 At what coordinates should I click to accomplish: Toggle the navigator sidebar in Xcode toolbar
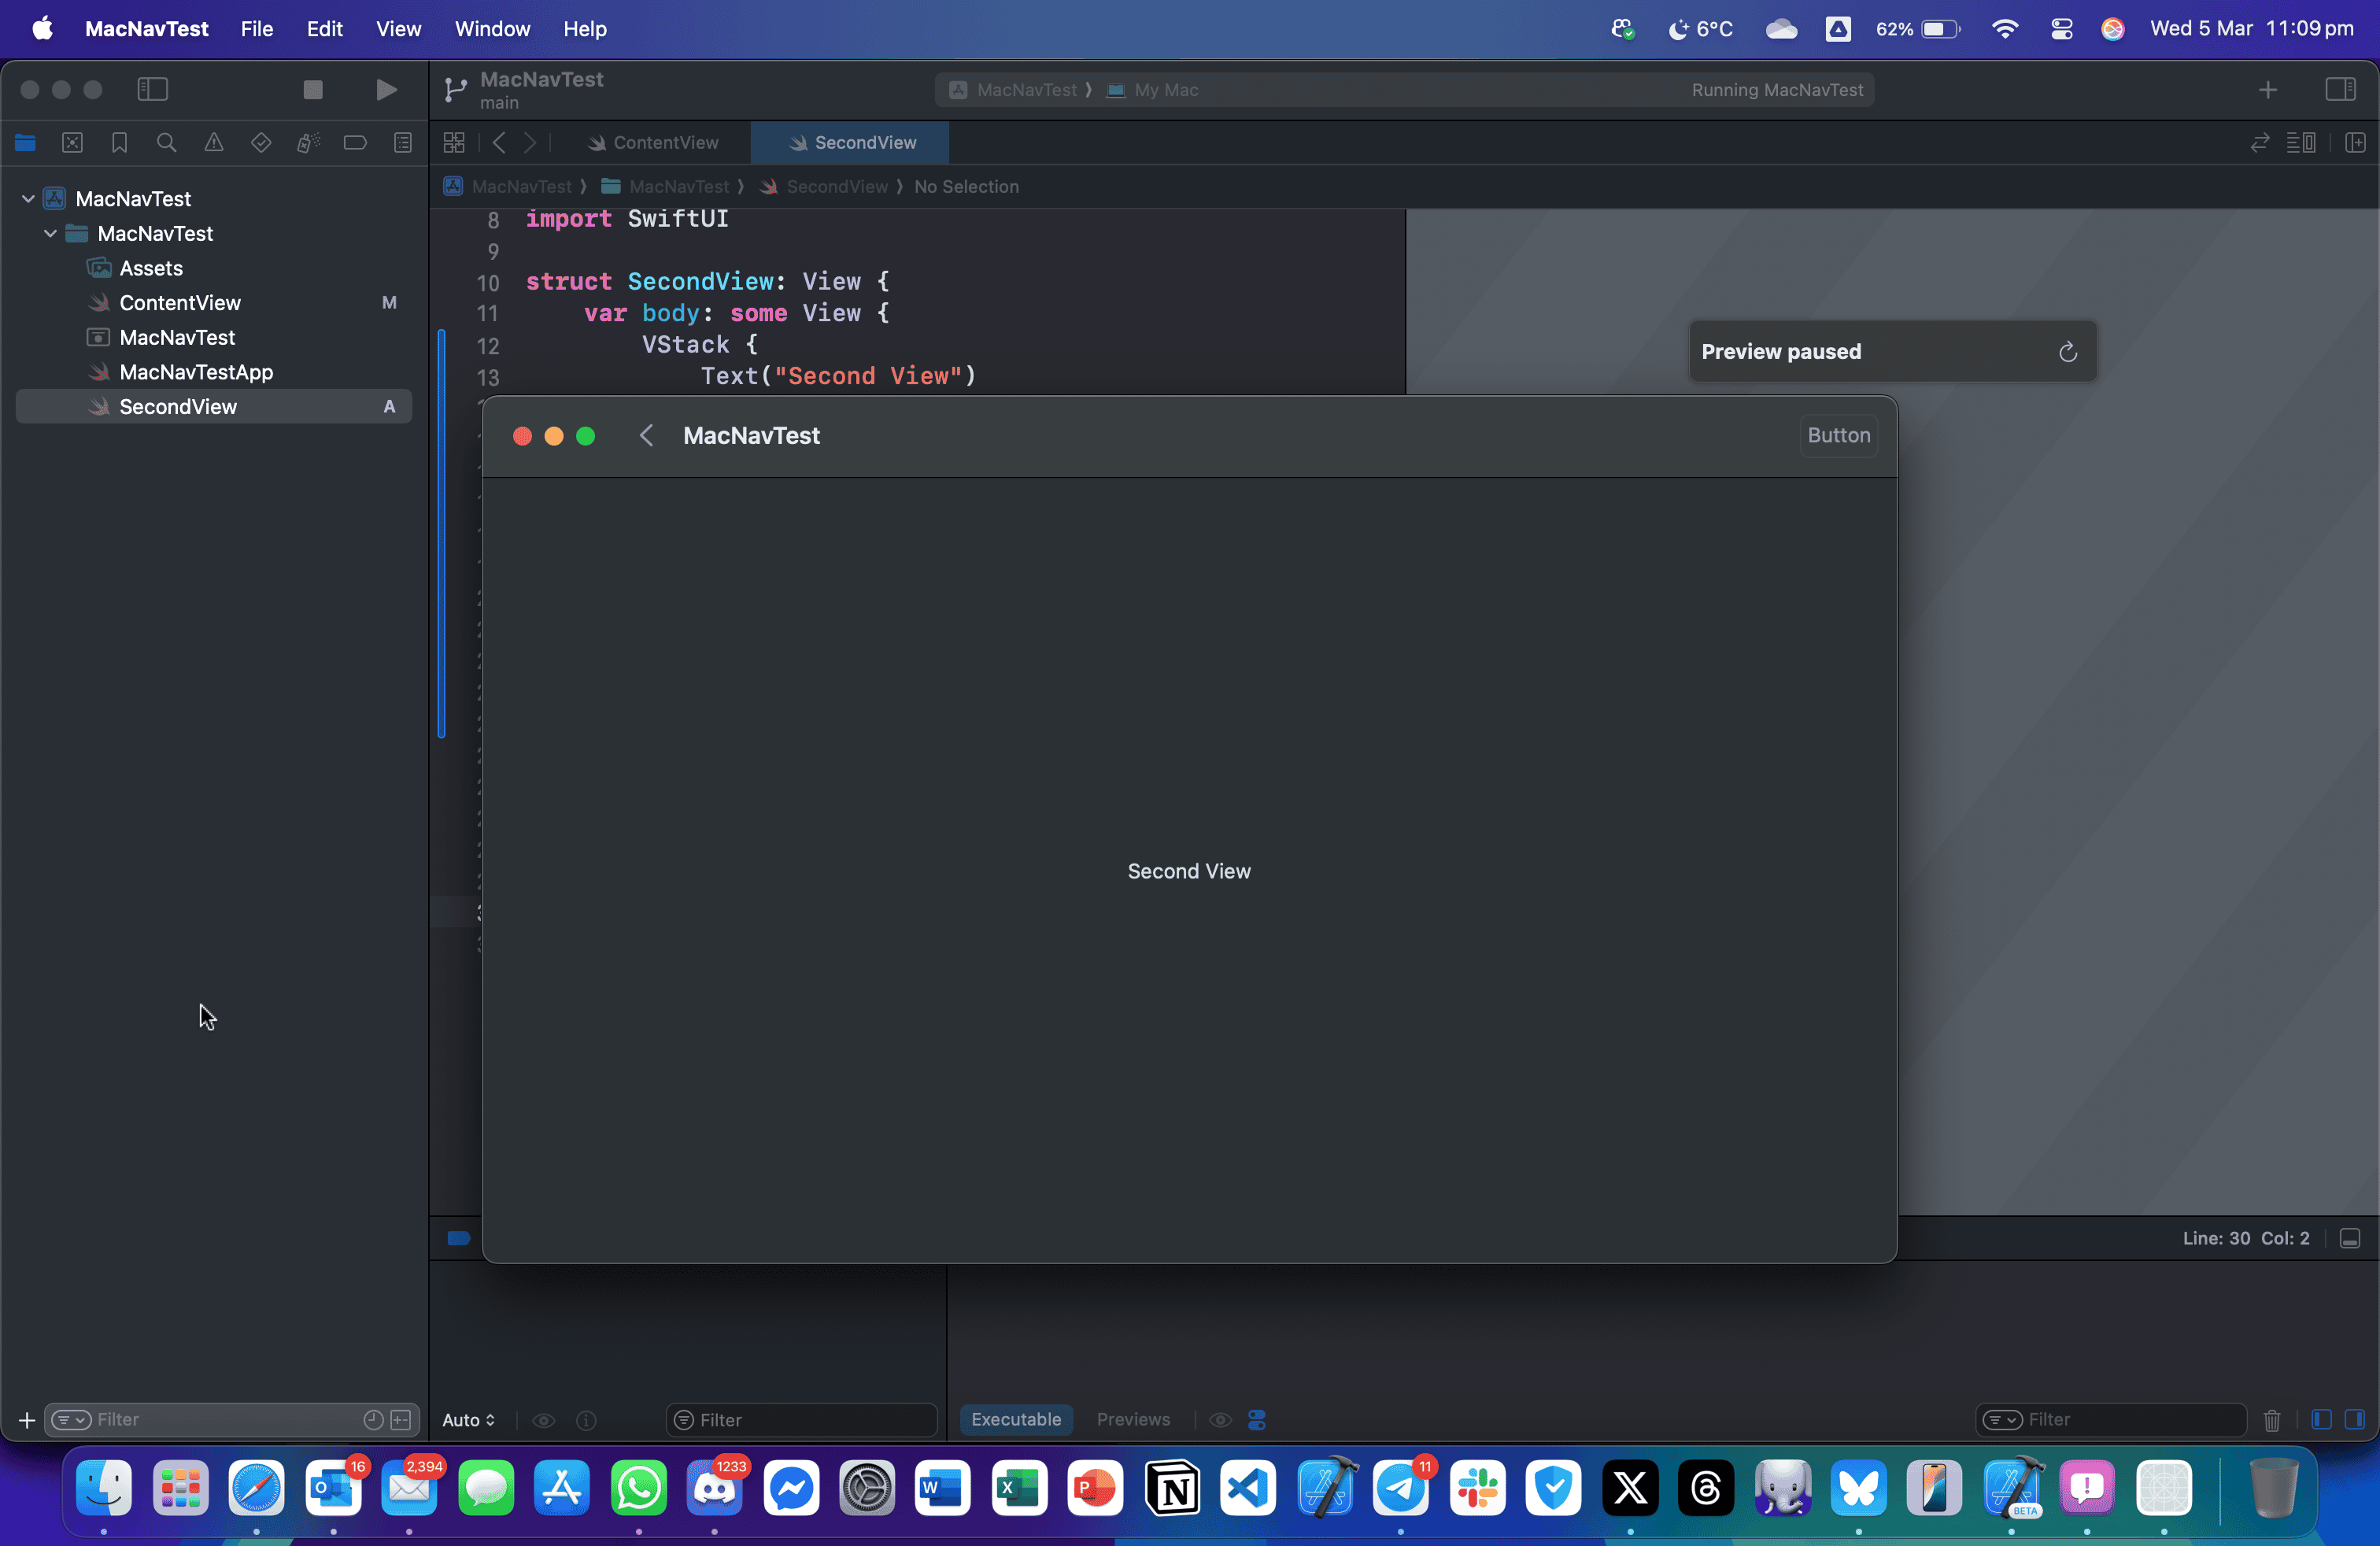(152, 89)
